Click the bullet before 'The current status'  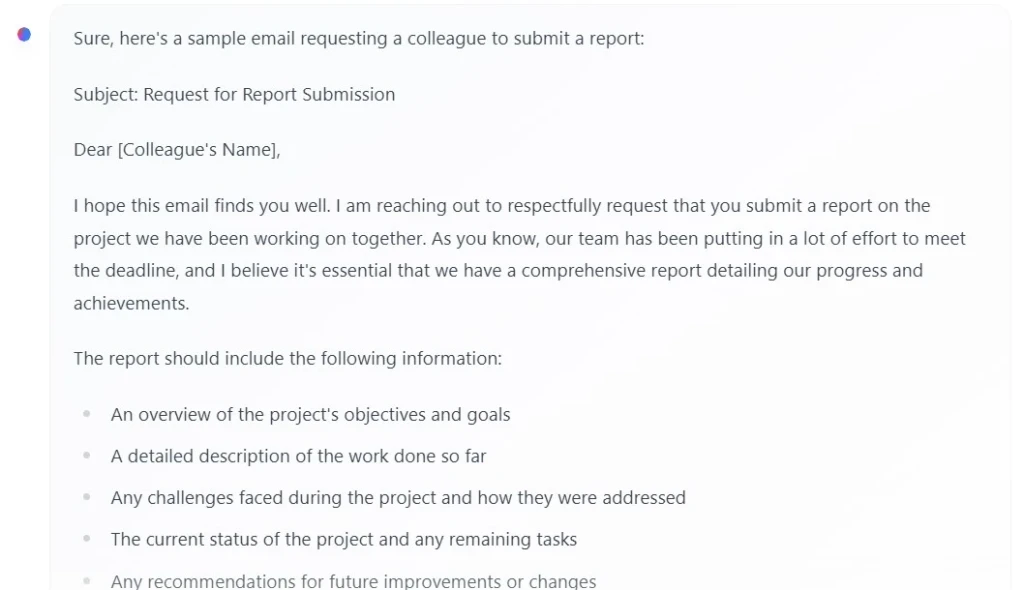[x=86, y=538]
